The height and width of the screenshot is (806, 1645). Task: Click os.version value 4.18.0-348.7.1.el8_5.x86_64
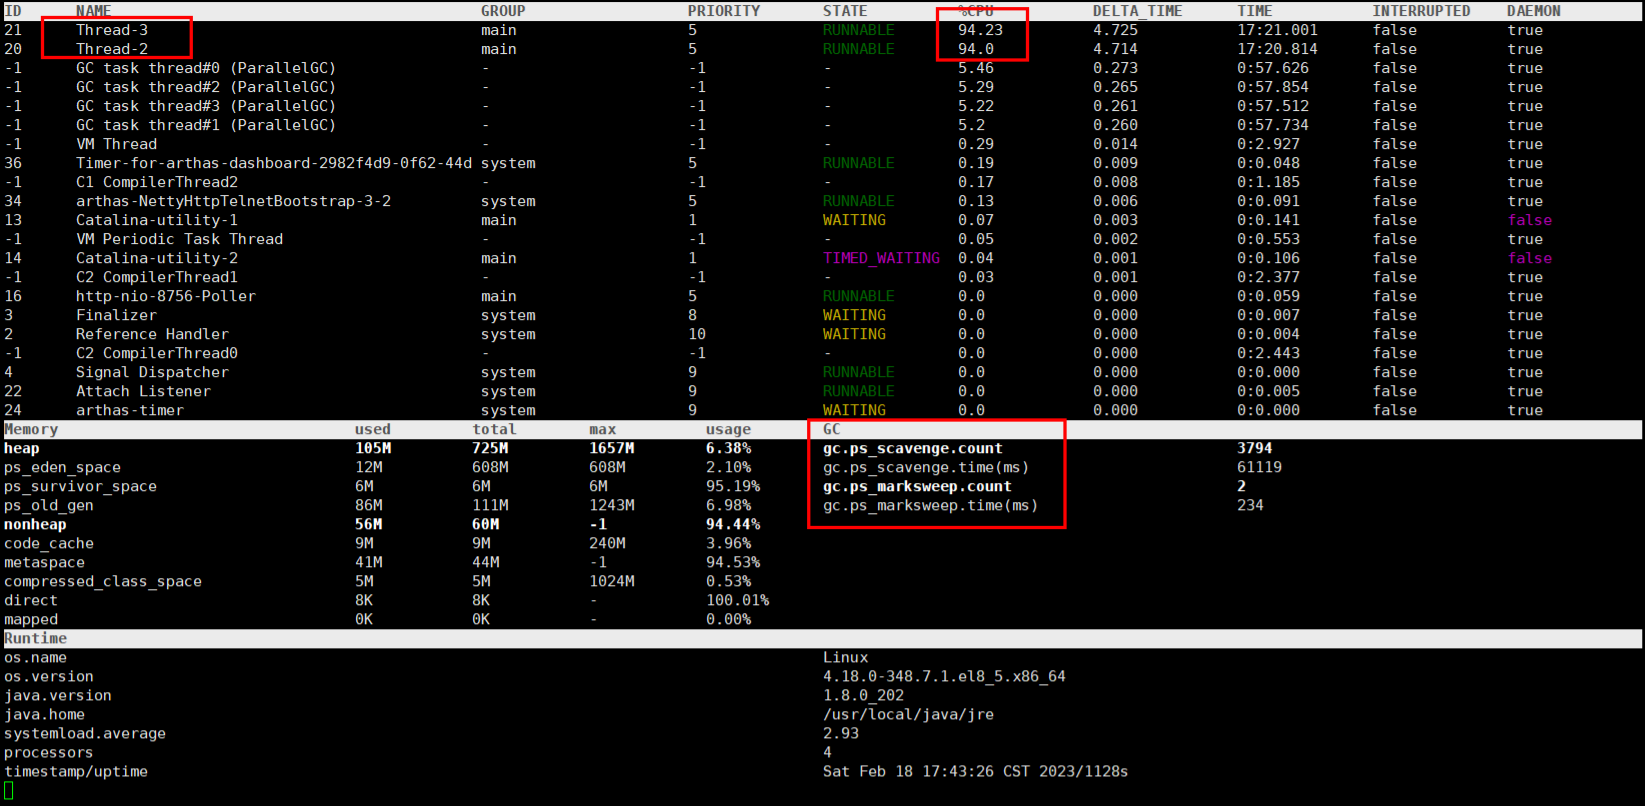(944, 676)
